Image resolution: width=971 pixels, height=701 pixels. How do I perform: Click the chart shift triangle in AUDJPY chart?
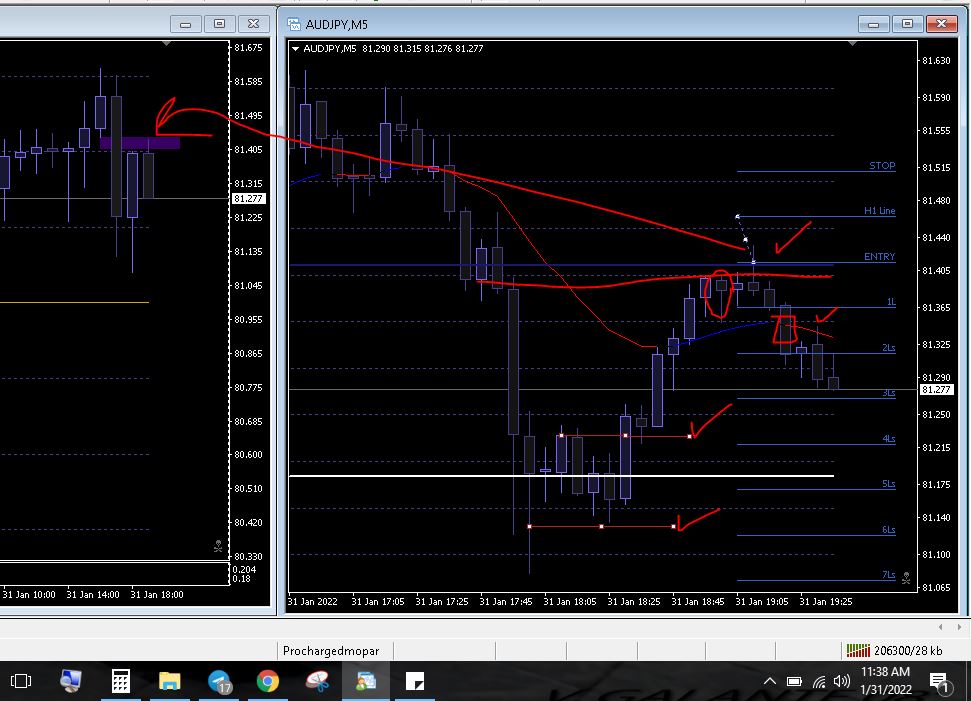pos(853,43)
